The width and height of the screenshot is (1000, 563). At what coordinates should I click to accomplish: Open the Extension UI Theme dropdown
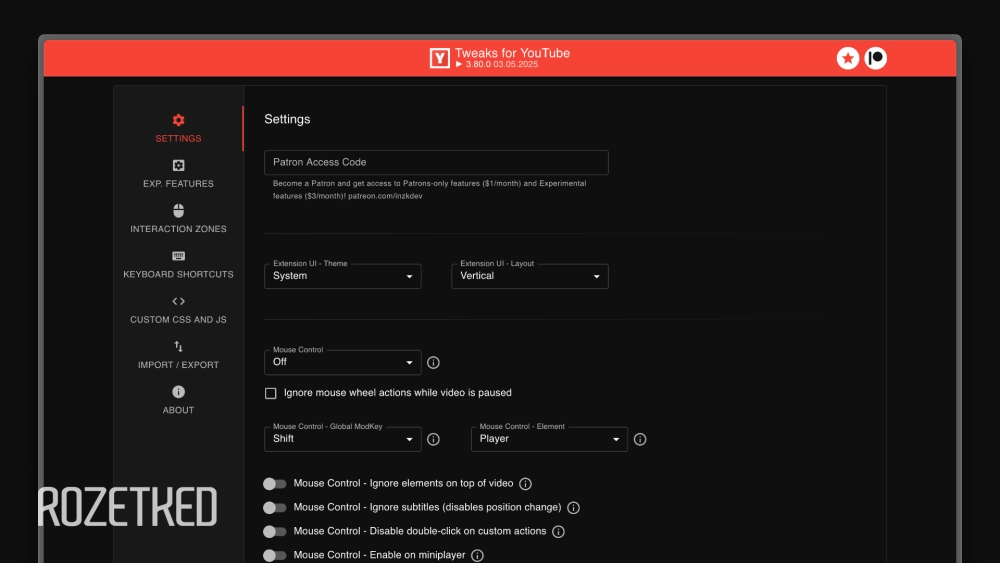(x=342, y=276)
